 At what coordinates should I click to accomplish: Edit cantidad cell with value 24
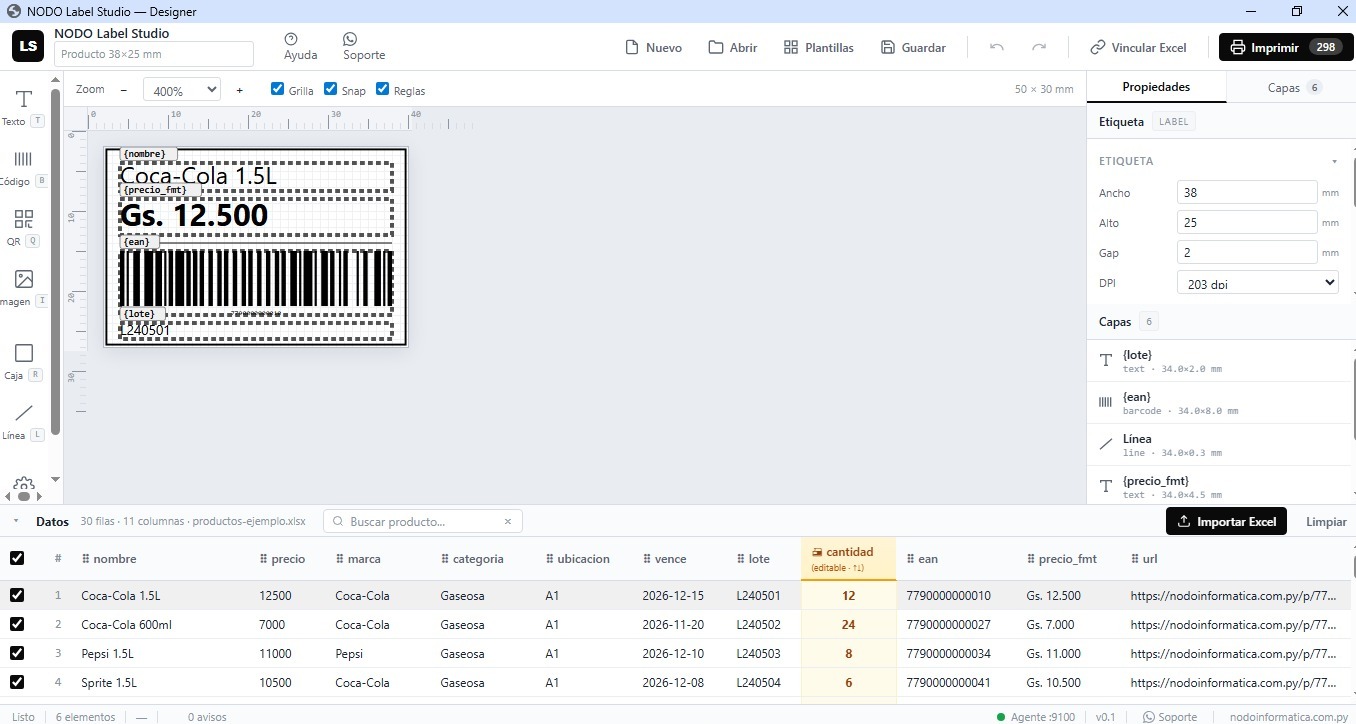click(849, 624)
